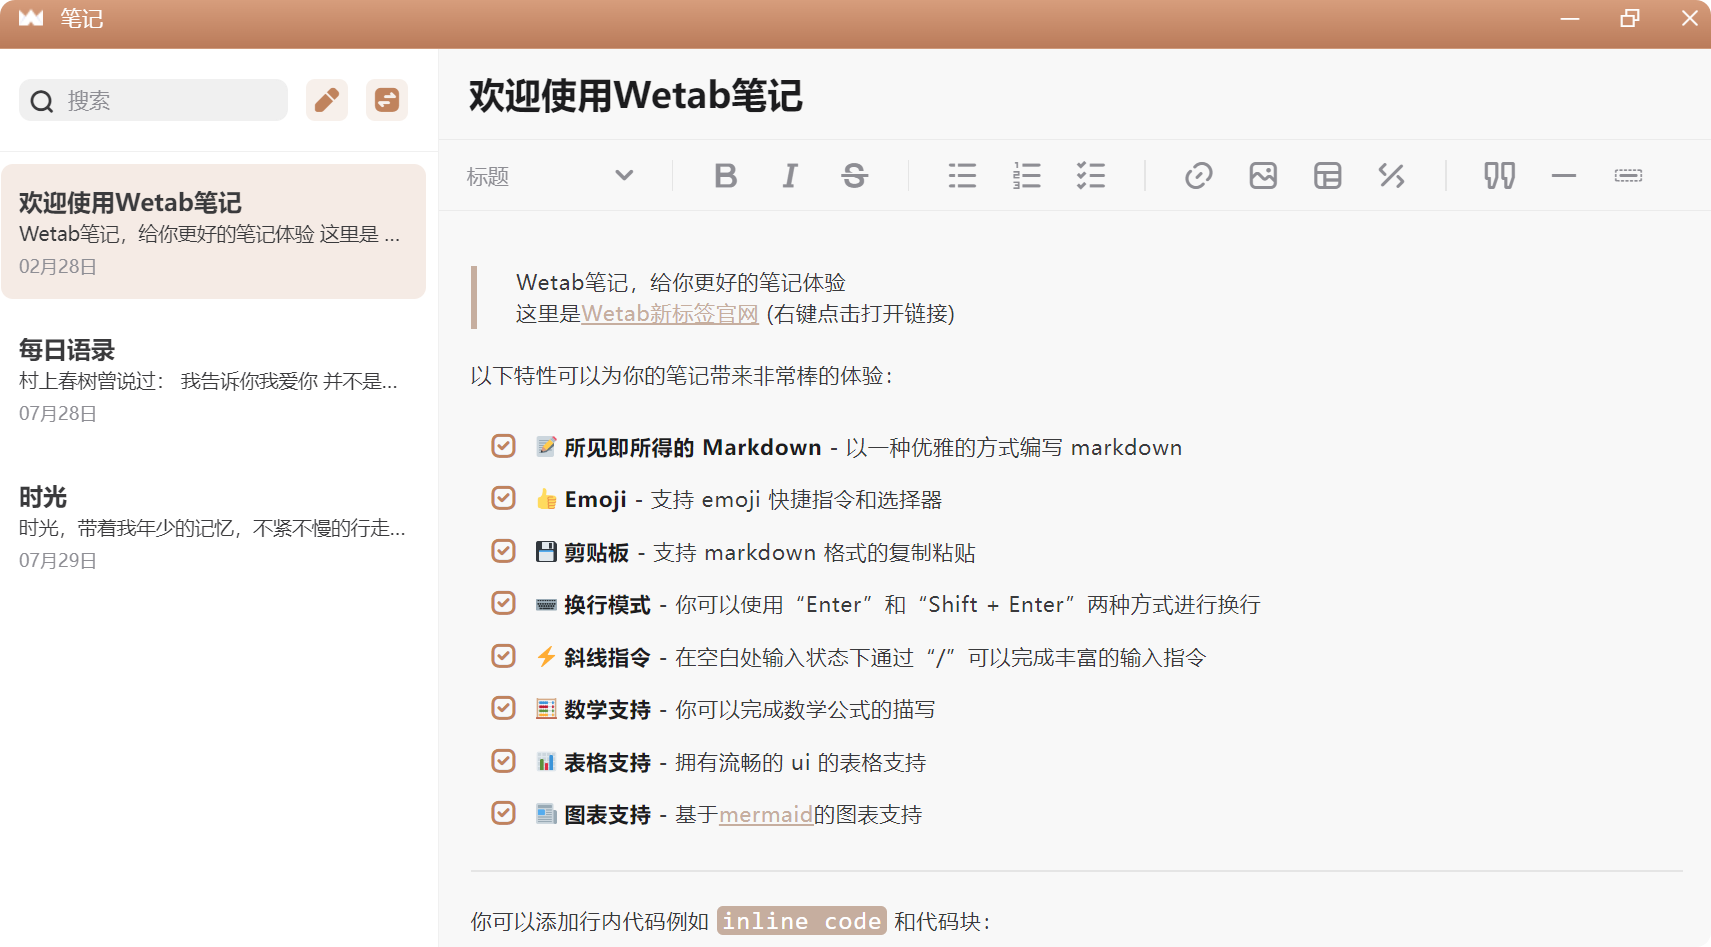Viewport: 1711px width, 947px height.
Task: Toggle the 换行模式 checkbox
Action: 503,603
